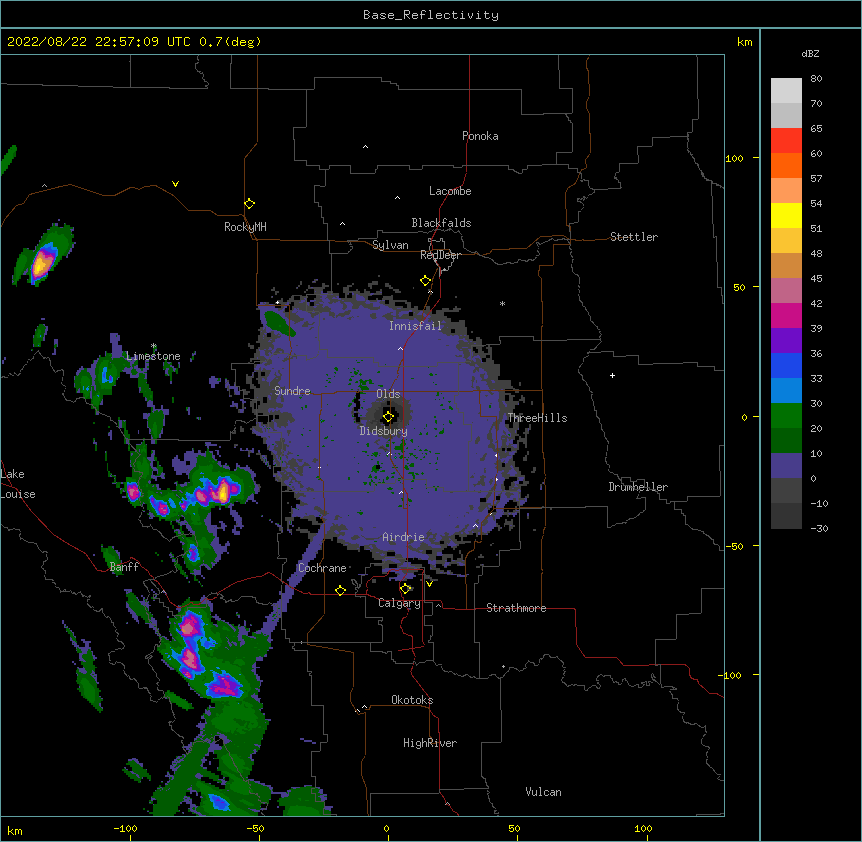Click the yellow diamond marker above Calgary label
Viewport: 862px width, 842px height.
point(405,589)
